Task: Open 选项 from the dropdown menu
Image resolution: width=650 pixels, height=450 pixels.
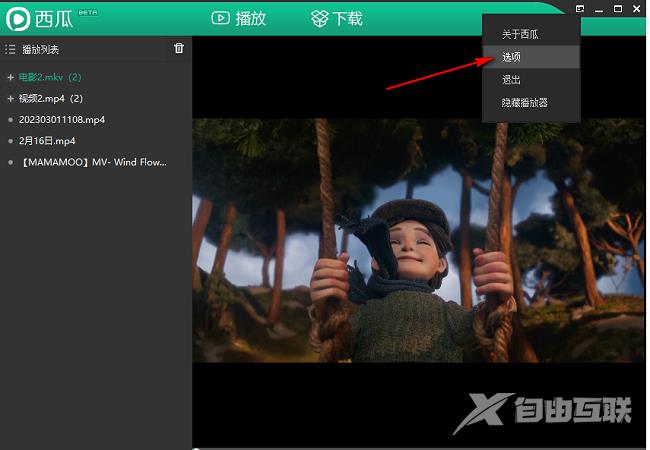Action: 511,57
